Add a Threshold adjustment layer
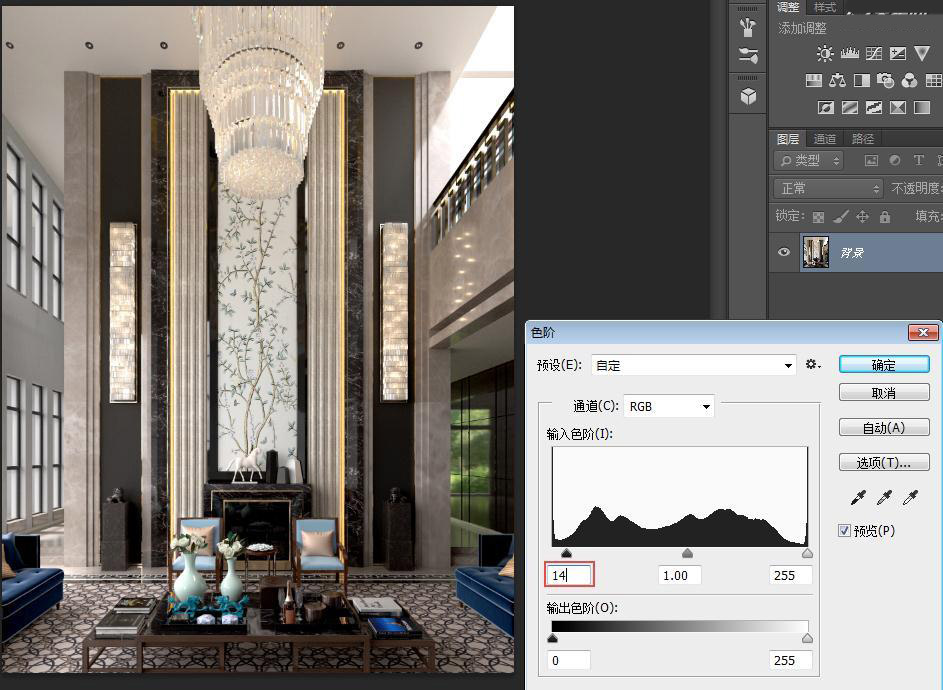Screen dimensions: 943x690 pos(874,108)
